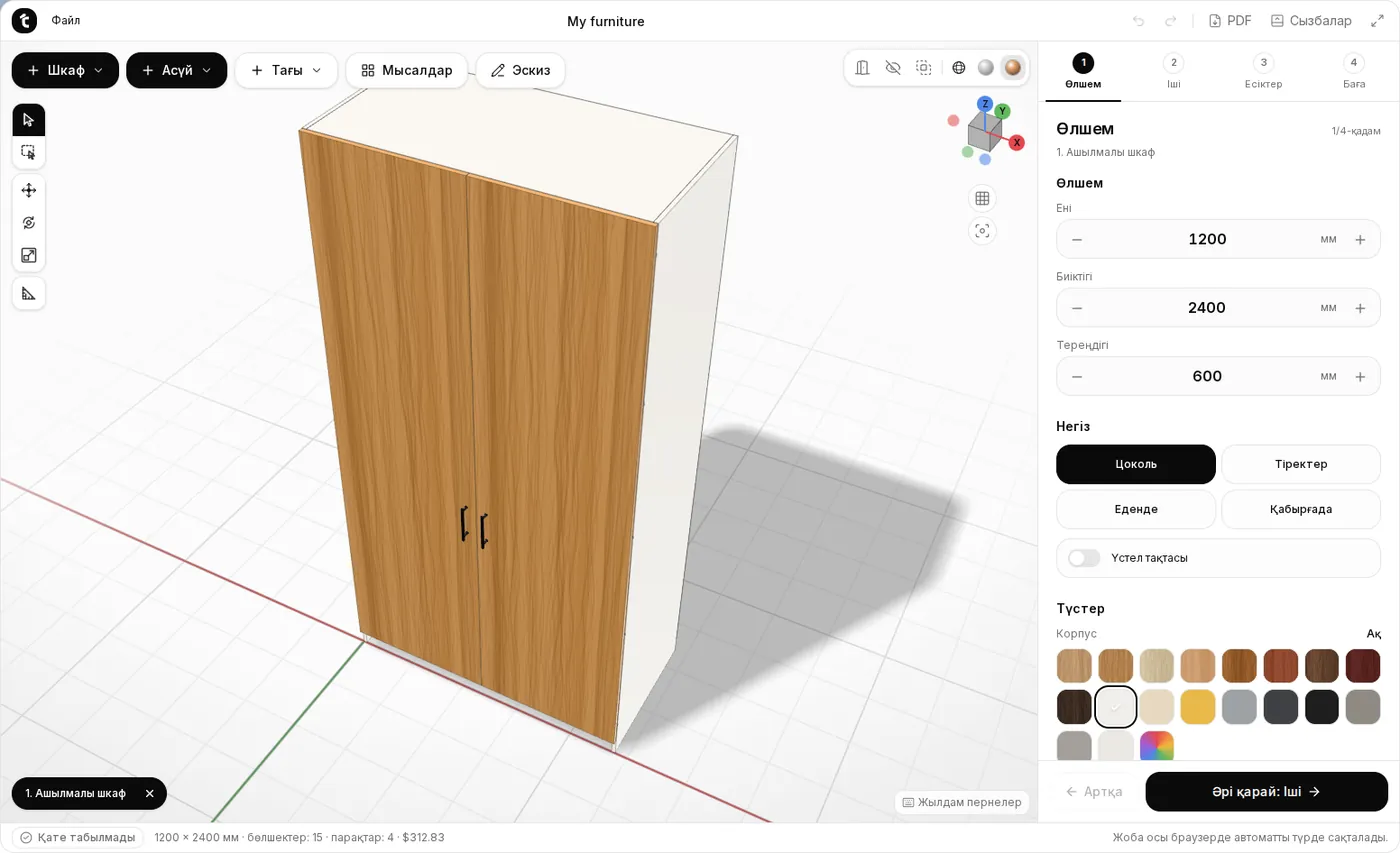Export the project as PDF
The height and width of the screenshot is (853, 1400).
[x=1230, y=21]
